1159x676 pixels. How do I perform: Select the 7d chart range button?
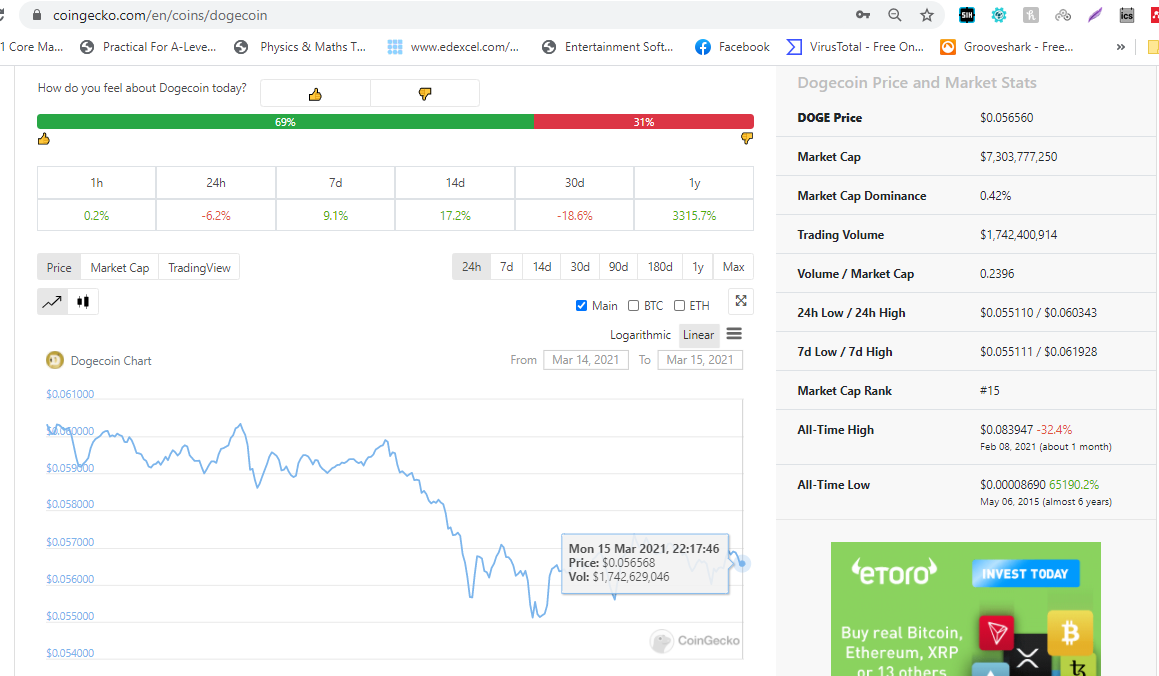pos(507,267)
